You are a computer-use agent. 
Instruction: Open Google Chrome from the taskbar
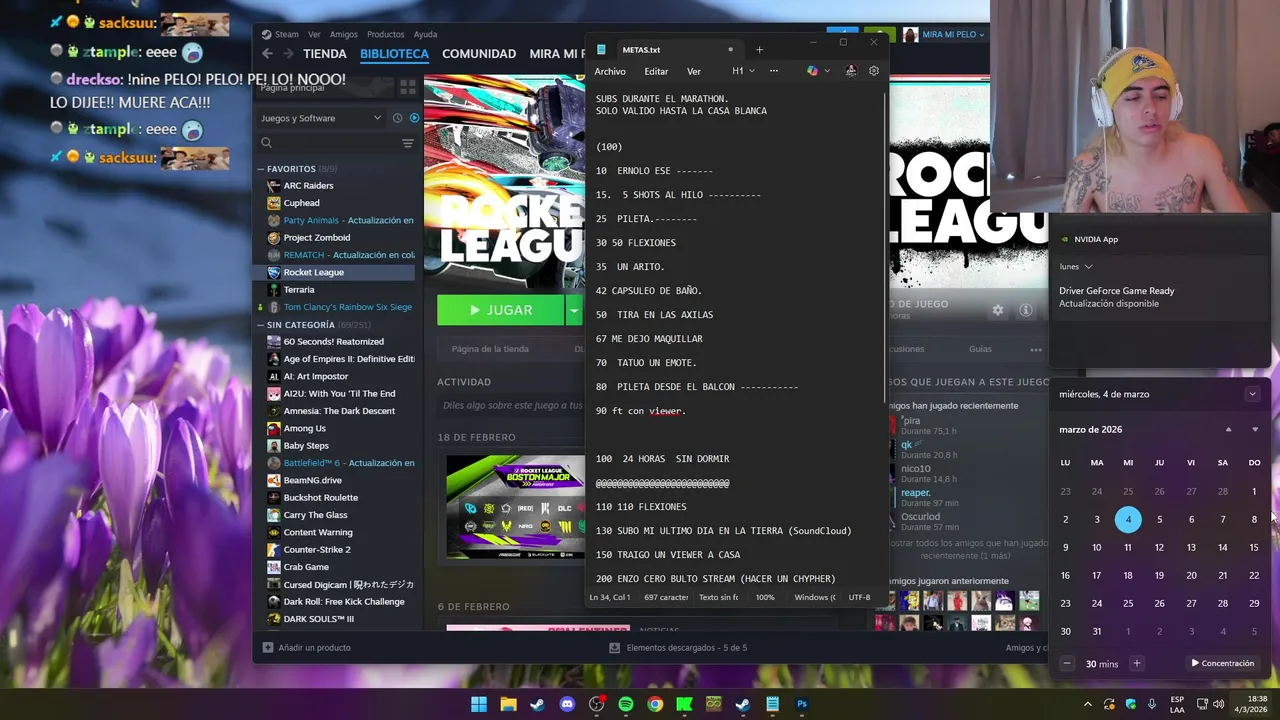tap(655, 704)
